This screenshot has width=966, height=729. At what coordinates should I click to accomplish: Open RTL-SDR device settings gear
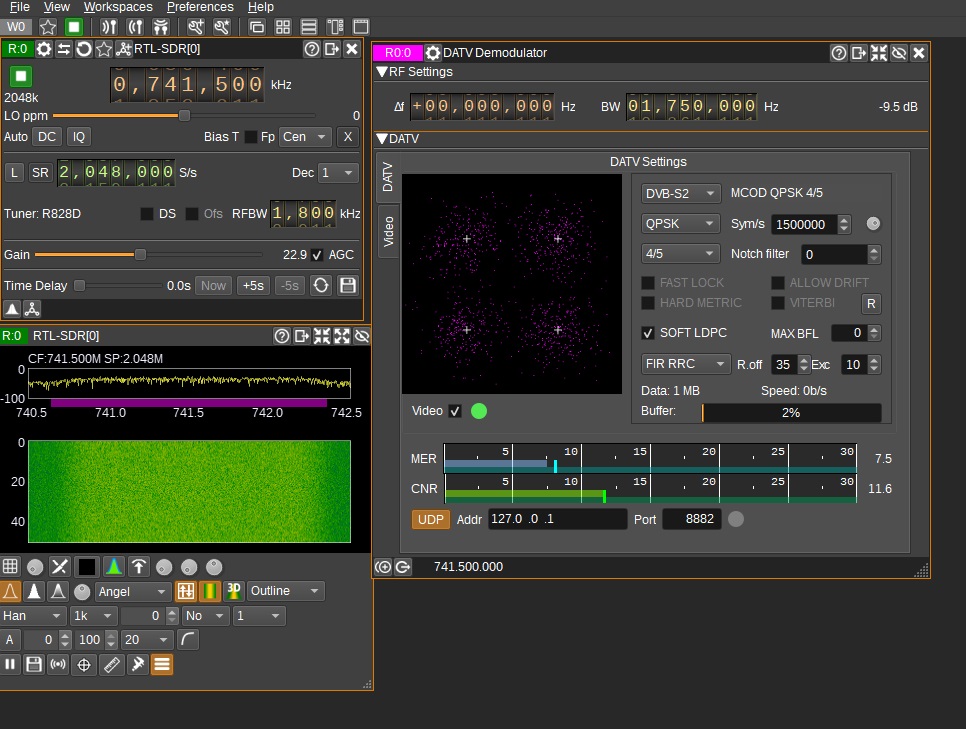[44, 49]
